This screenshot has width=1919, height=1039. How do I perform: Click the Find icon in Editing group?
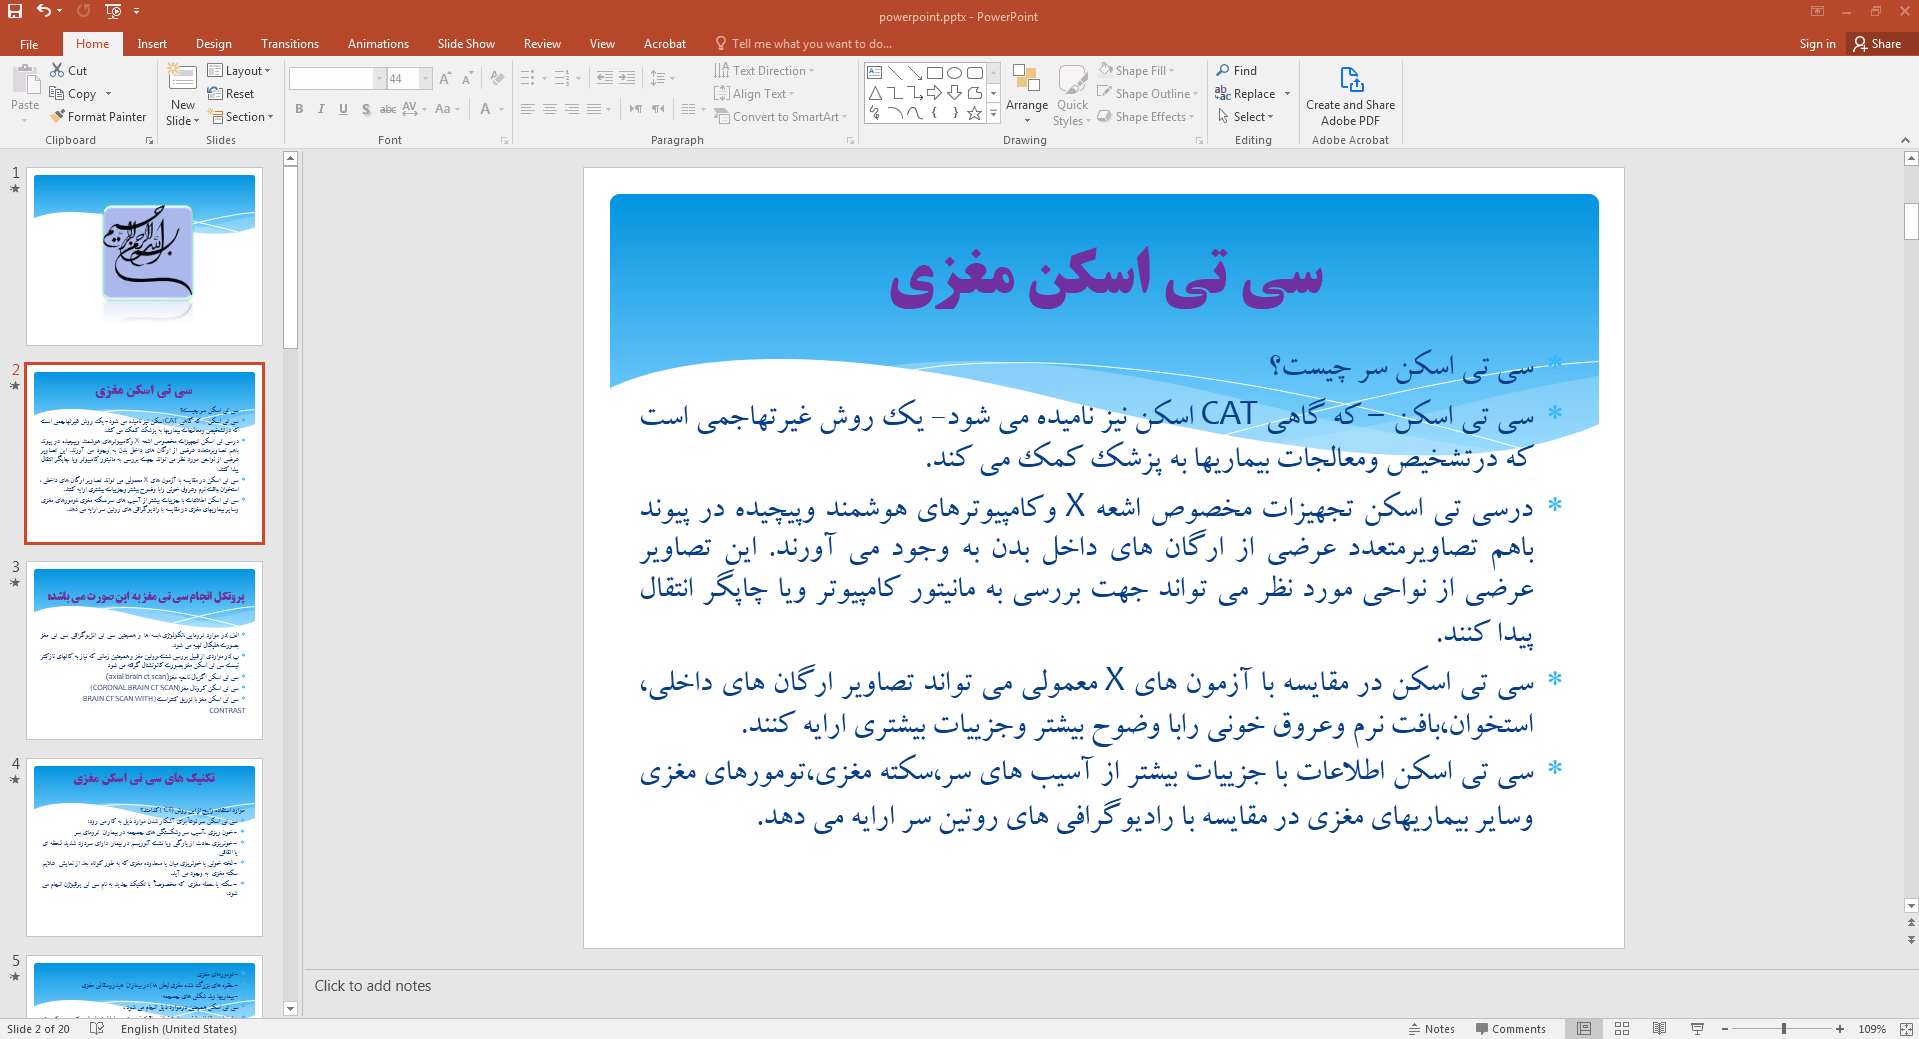(1236, 71)
